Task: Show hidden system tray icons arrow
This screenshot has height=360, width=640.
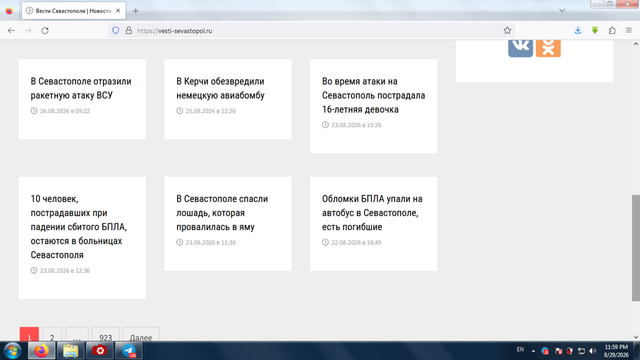Action: (533, 351)
